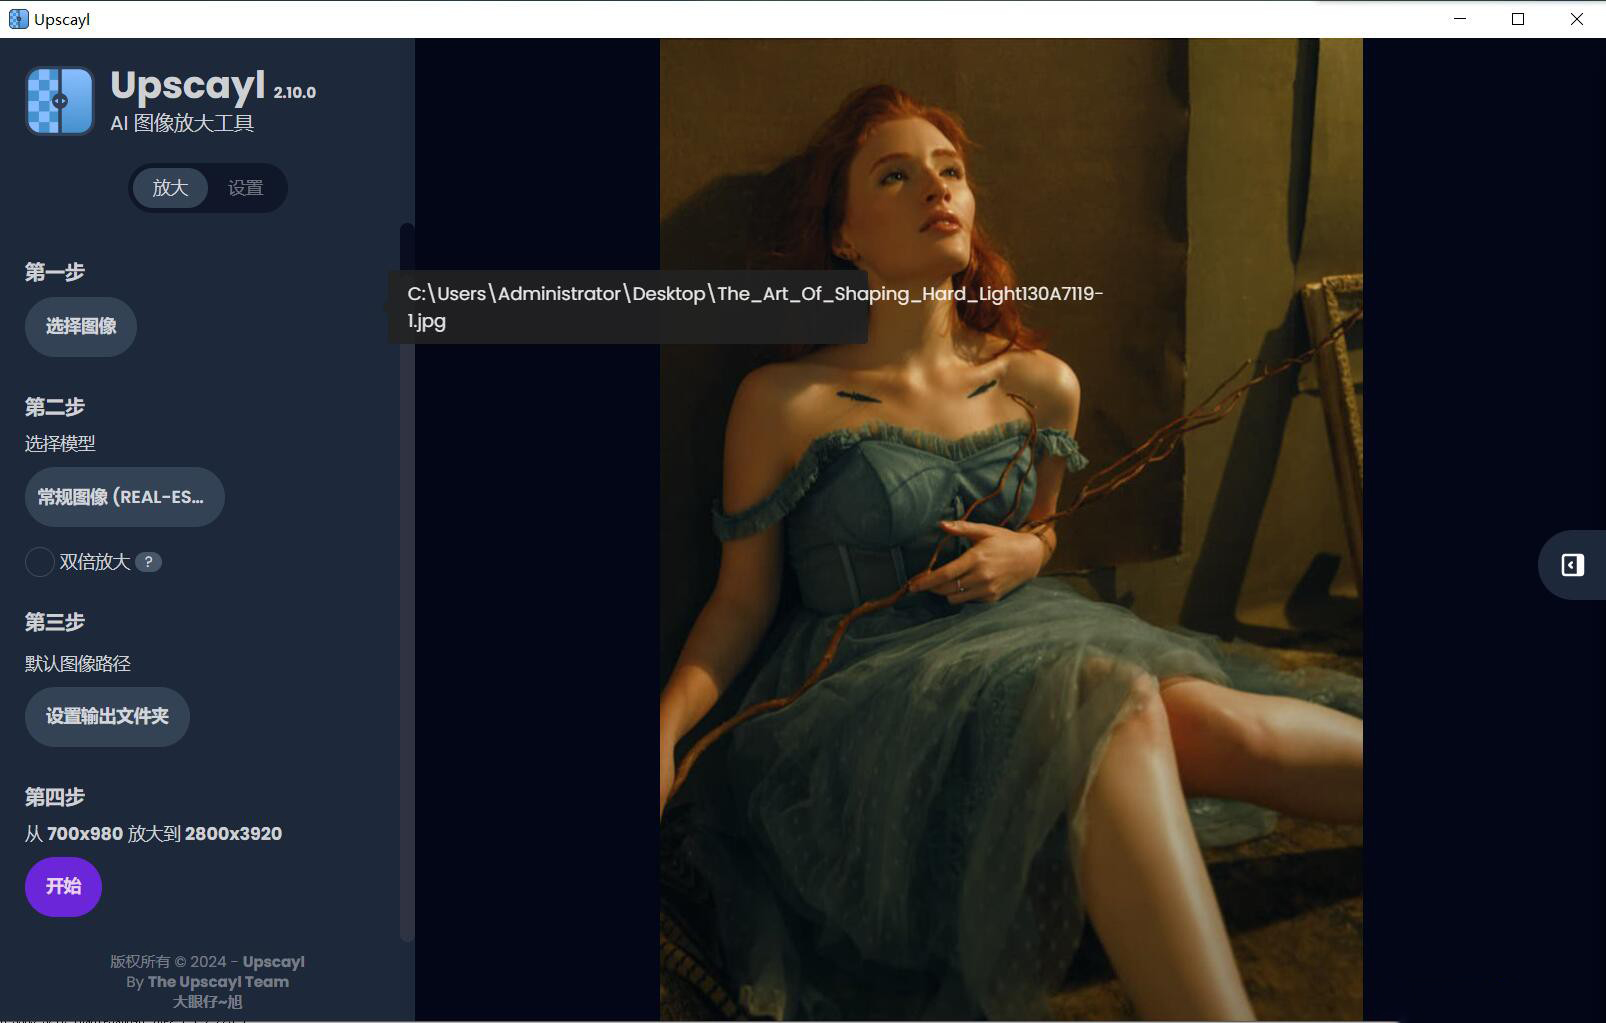This screenshot has height=1023, width=1606.
Task: Close the Upscayl window
Action: click(x=1577, y=19)
